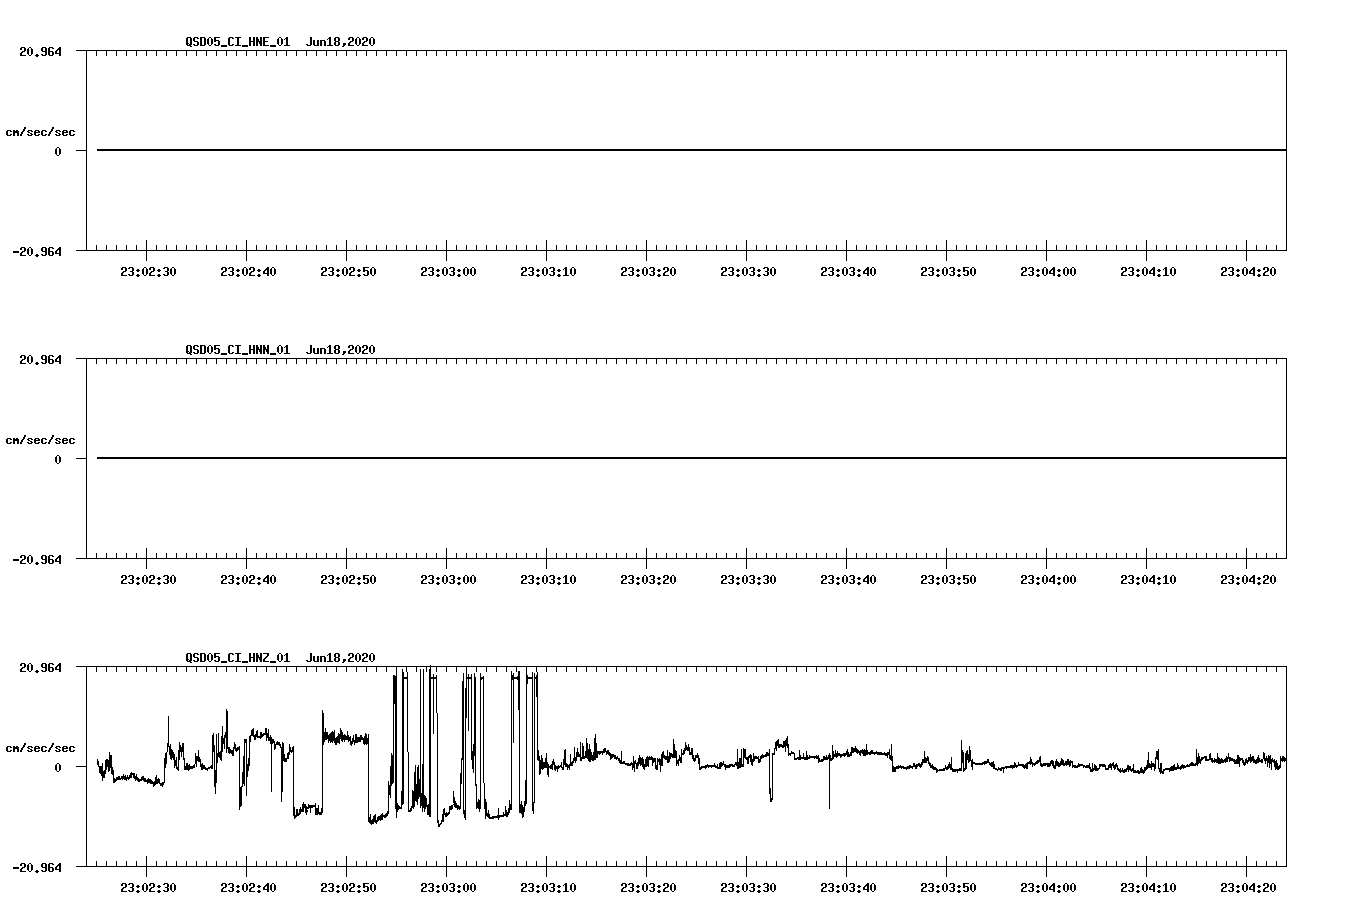1358x924 pixels.
Task: Click the 23:03:40 time label under HNZ plot
Action: [x=848, y=888]
